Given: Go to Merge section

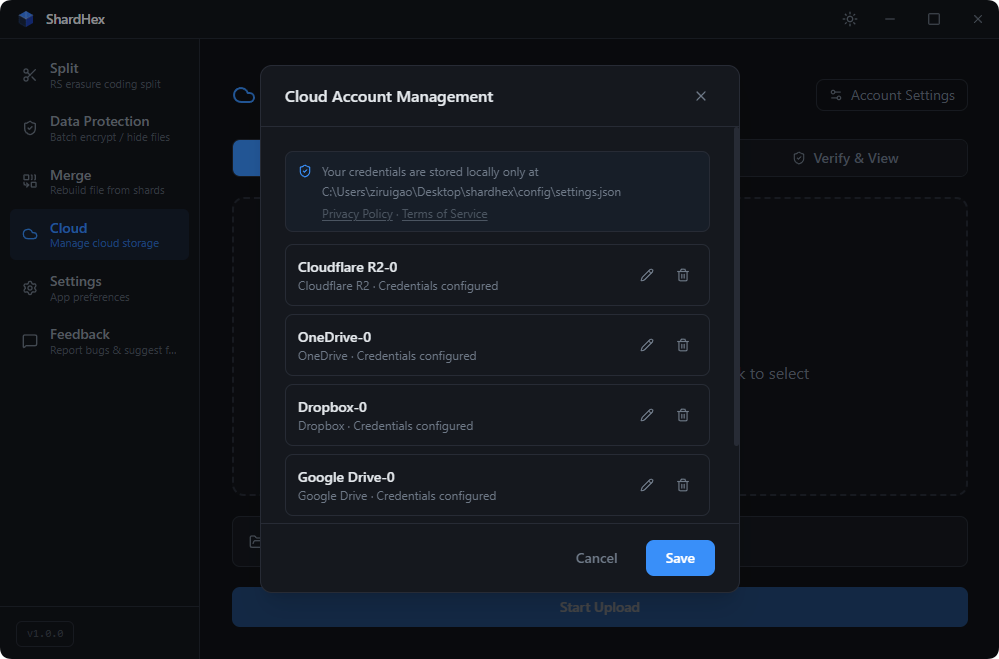Looking at the screenshot, I should [99, 182].
